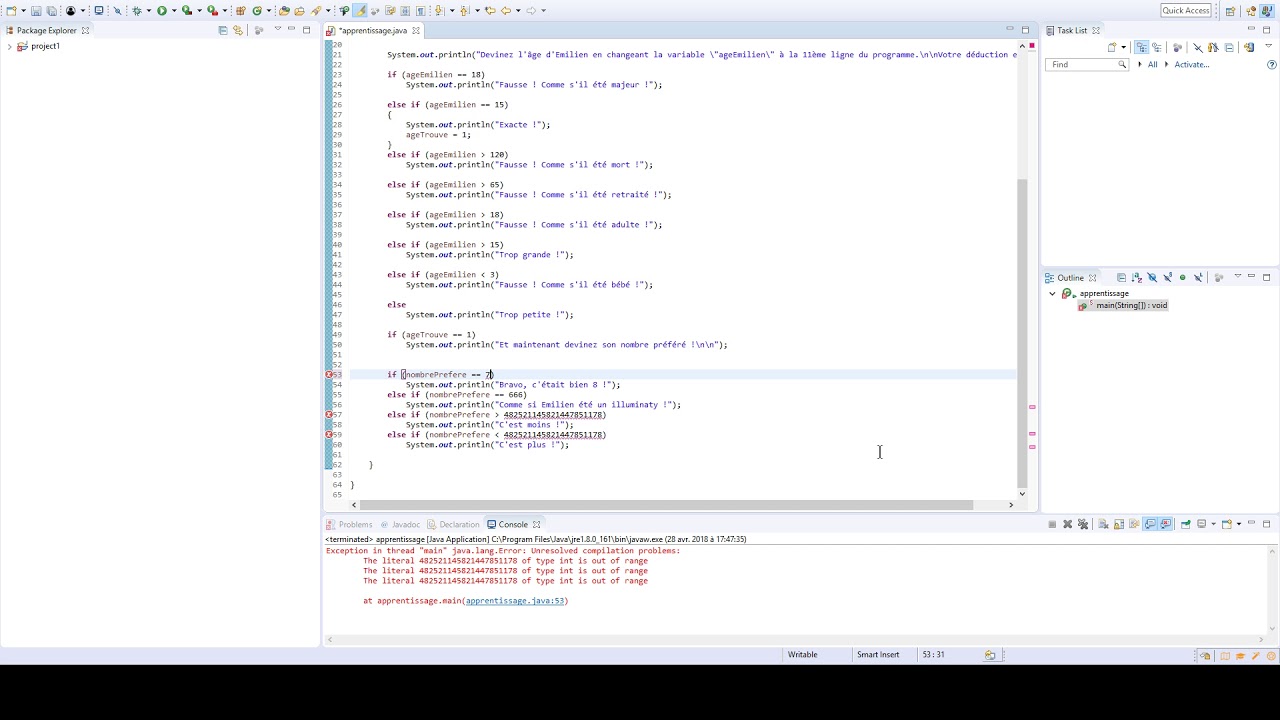This screenshot has width=1280, height=720.
Task: Toggle Categorized presentation in Task List
Action: [1142, 48]
